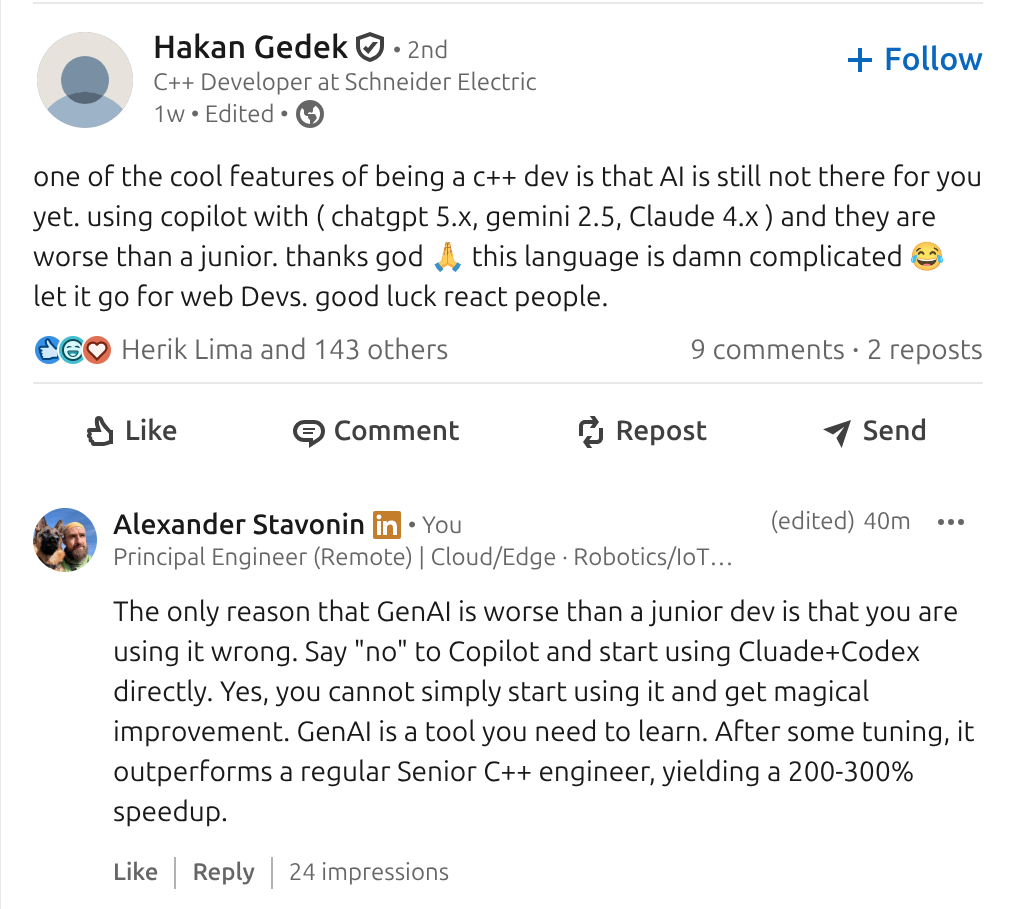
Task: View the 2 reposts list
Action: [x=925, y=350]
